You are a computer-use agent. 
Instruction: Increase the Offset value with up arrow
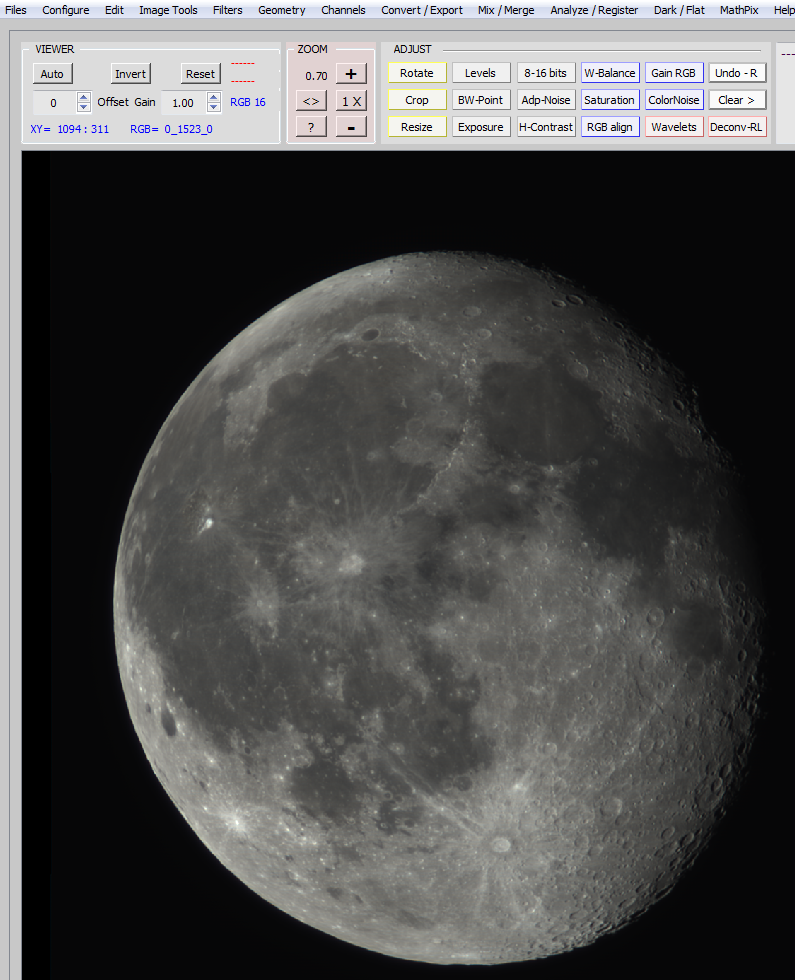coord(84,97)
